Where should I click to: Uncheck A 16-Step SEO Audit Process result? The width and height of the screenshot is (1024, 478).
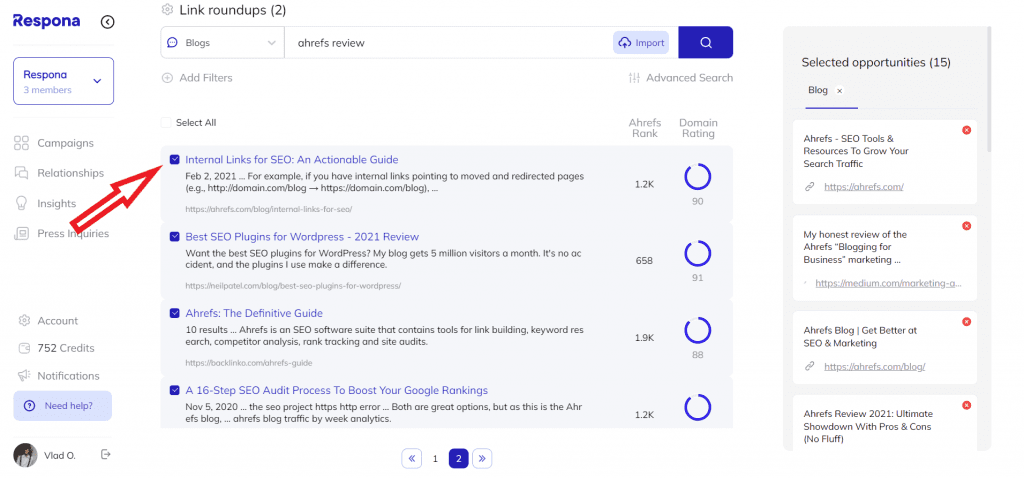pyautogui.click(x=174, y=390)
